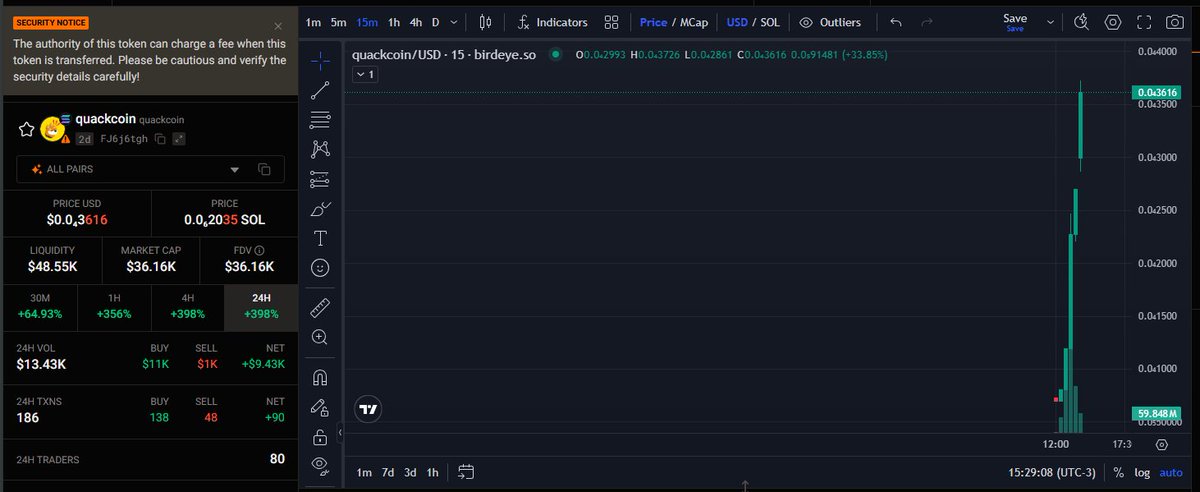Toggle chart to MCap view

pos(692,22)
